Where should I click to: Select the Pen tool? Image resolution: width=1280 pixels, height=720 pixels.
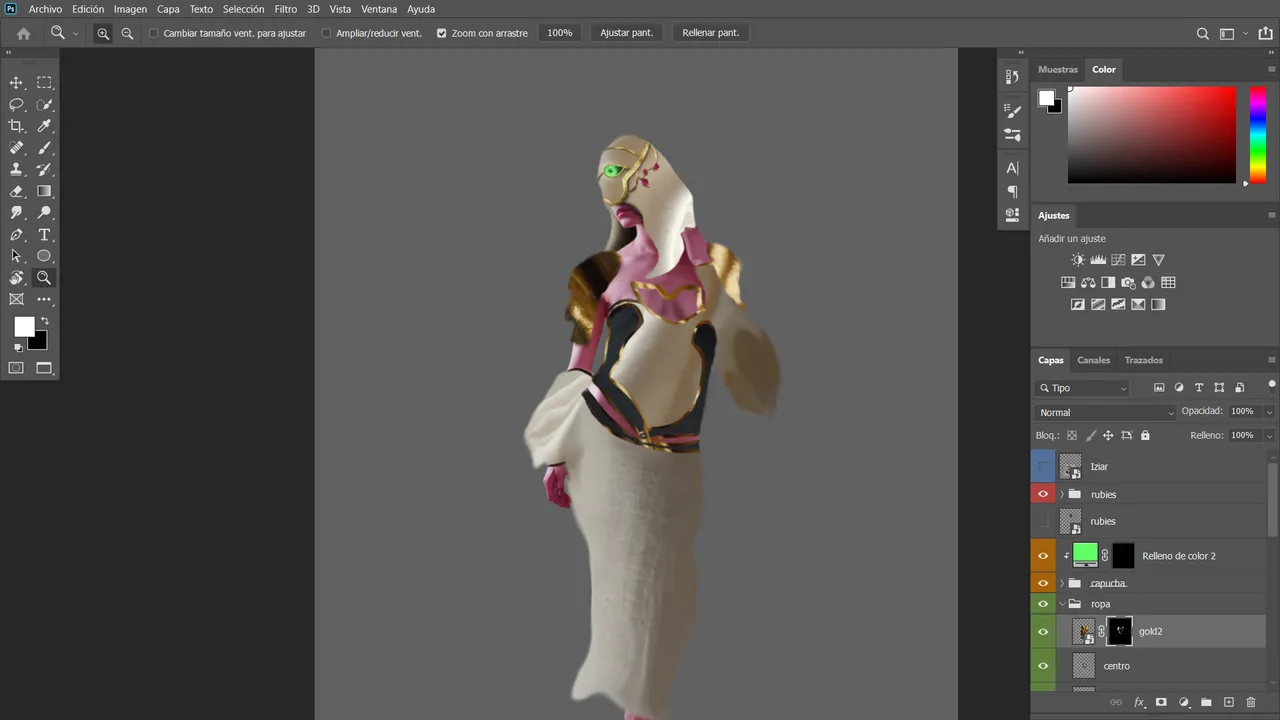tap(16, 235)
